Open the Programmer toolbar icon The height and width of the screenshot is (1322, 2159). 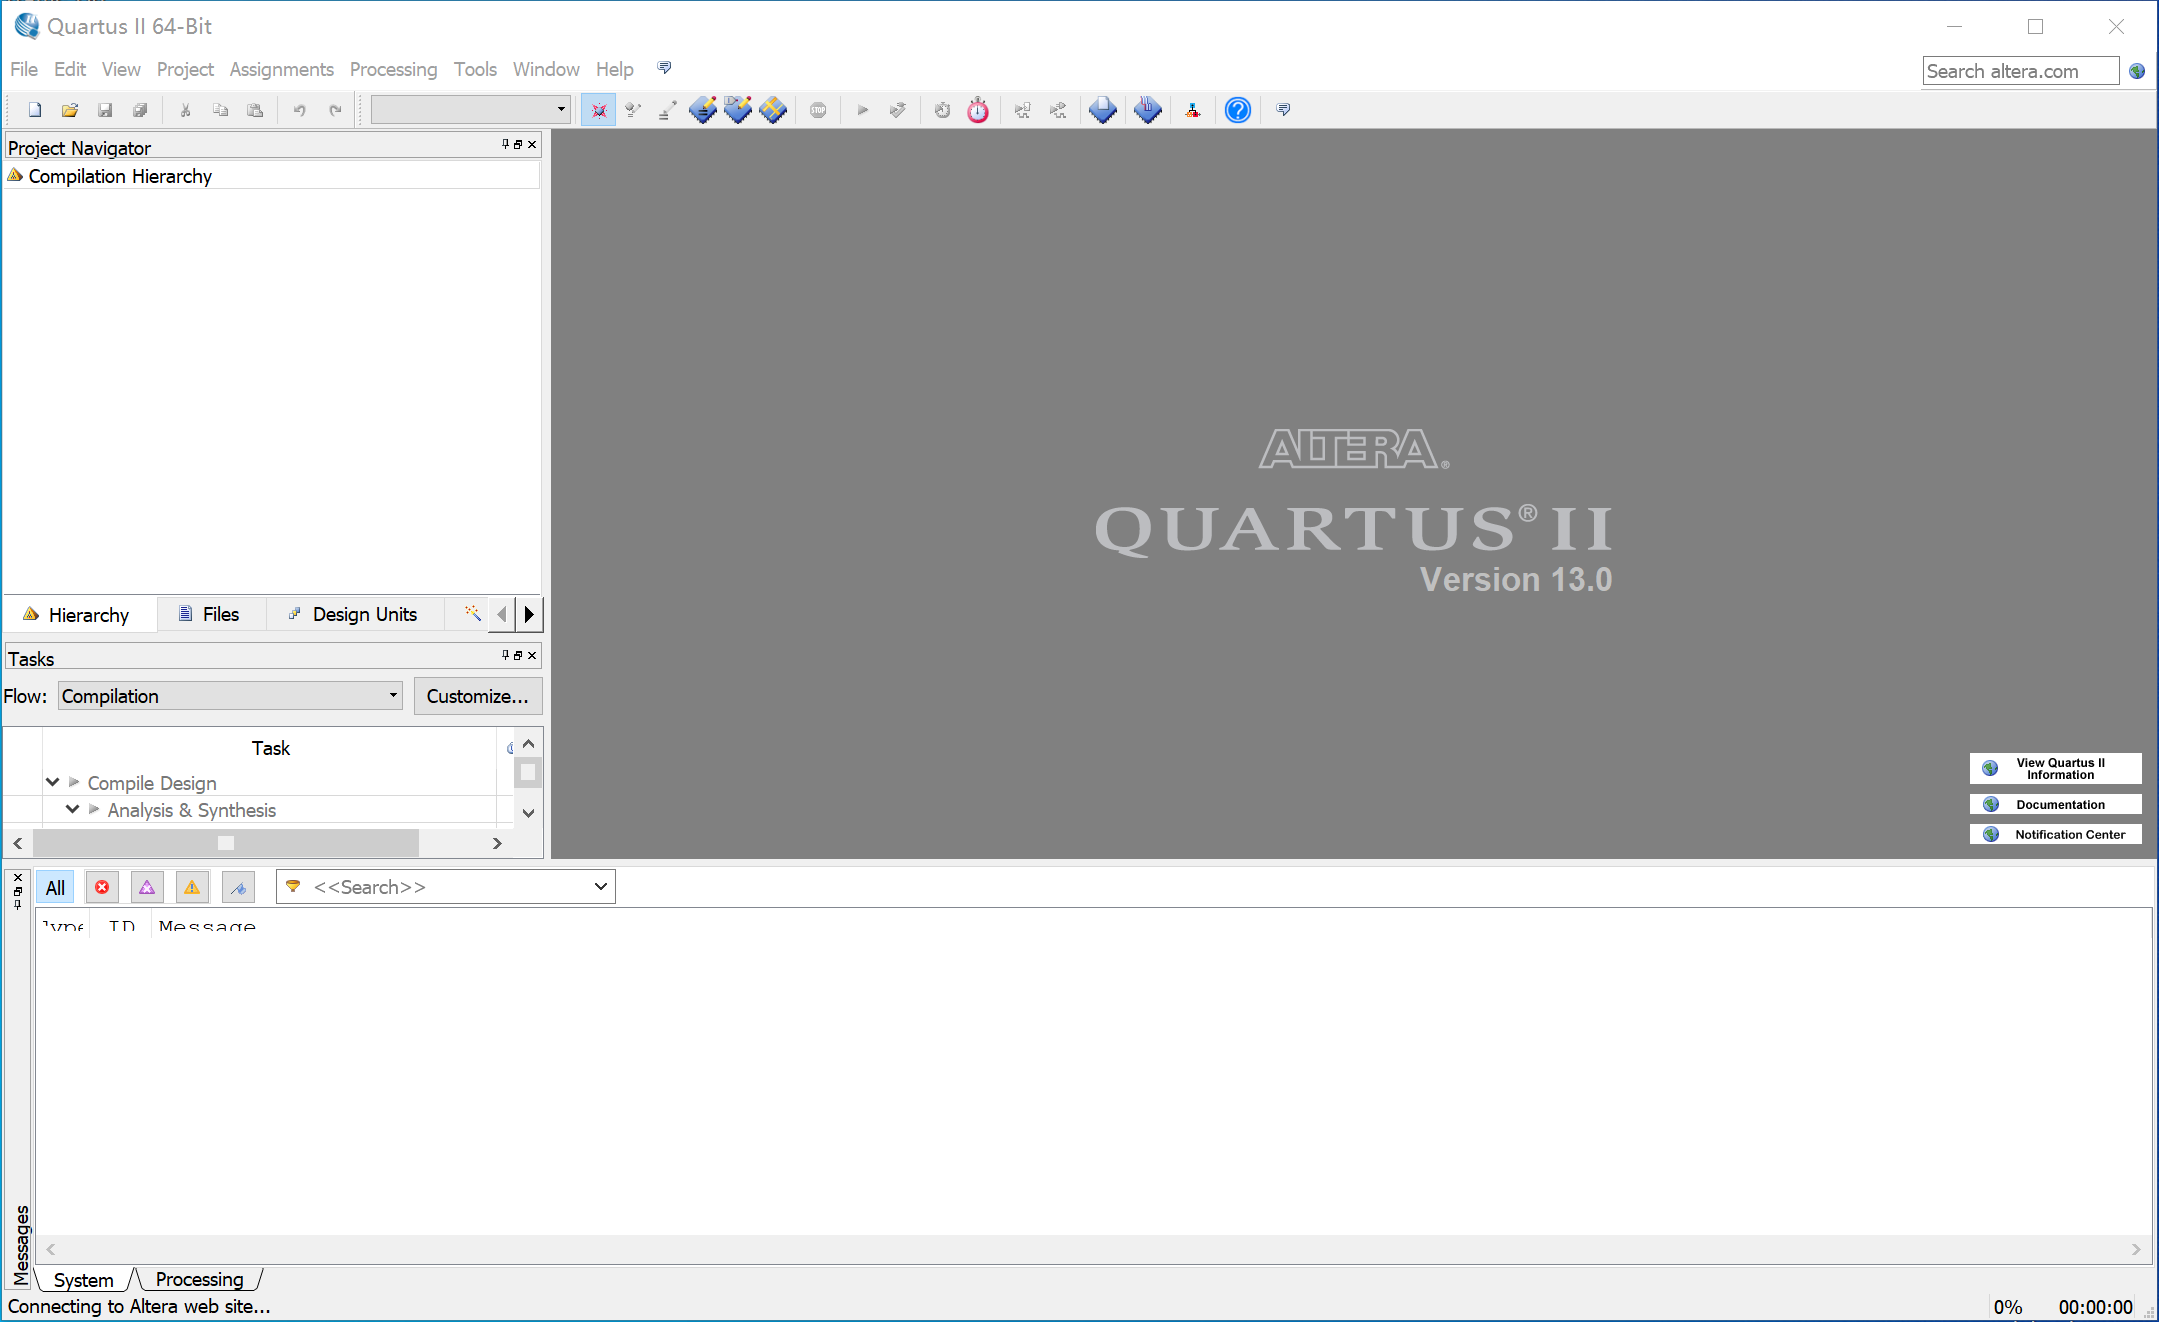click(x=1147, y=110)
